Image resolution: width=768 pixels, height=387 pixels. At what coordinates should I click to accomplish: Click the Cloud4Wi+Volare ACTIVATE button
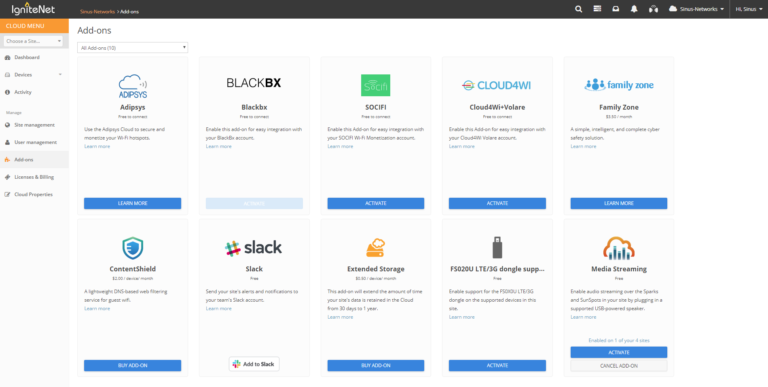tap(497, 203)
